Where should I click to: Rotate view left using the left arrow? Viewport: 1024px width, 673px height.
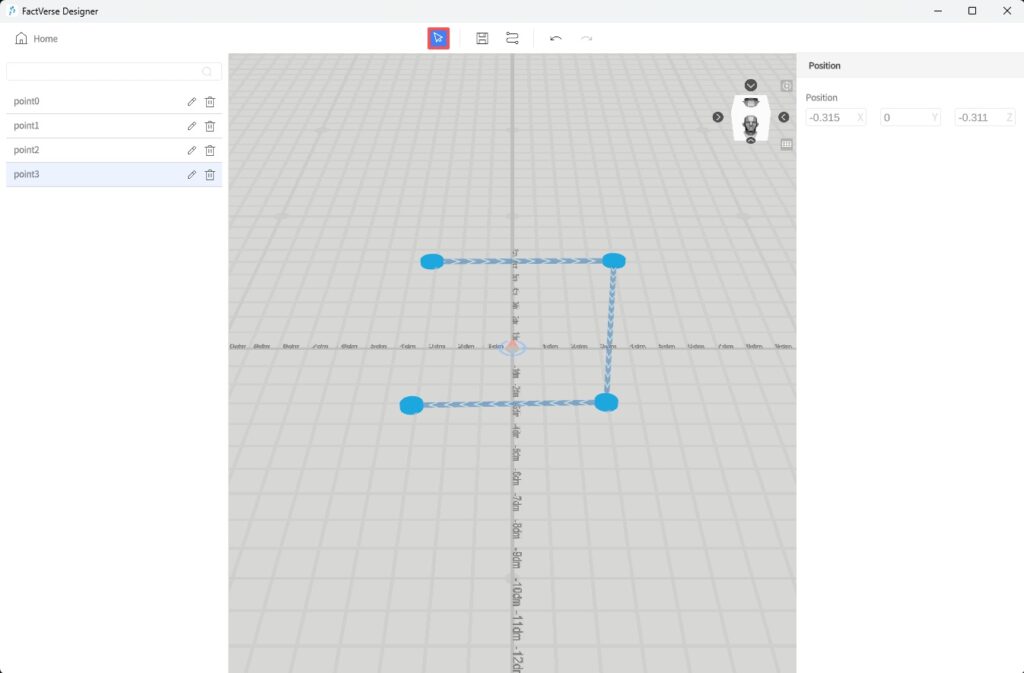pyautogui.click(x=786, y=117)
